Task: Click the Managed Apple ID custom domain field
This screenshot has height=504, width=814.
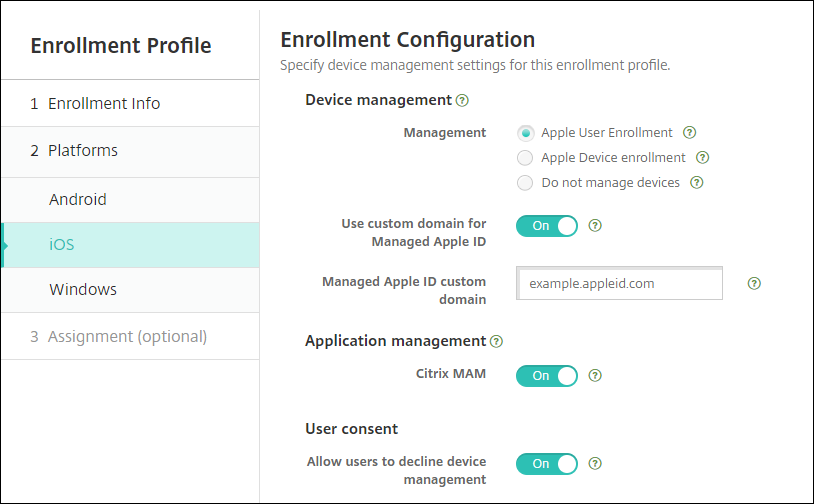Action: pos(620,283)
